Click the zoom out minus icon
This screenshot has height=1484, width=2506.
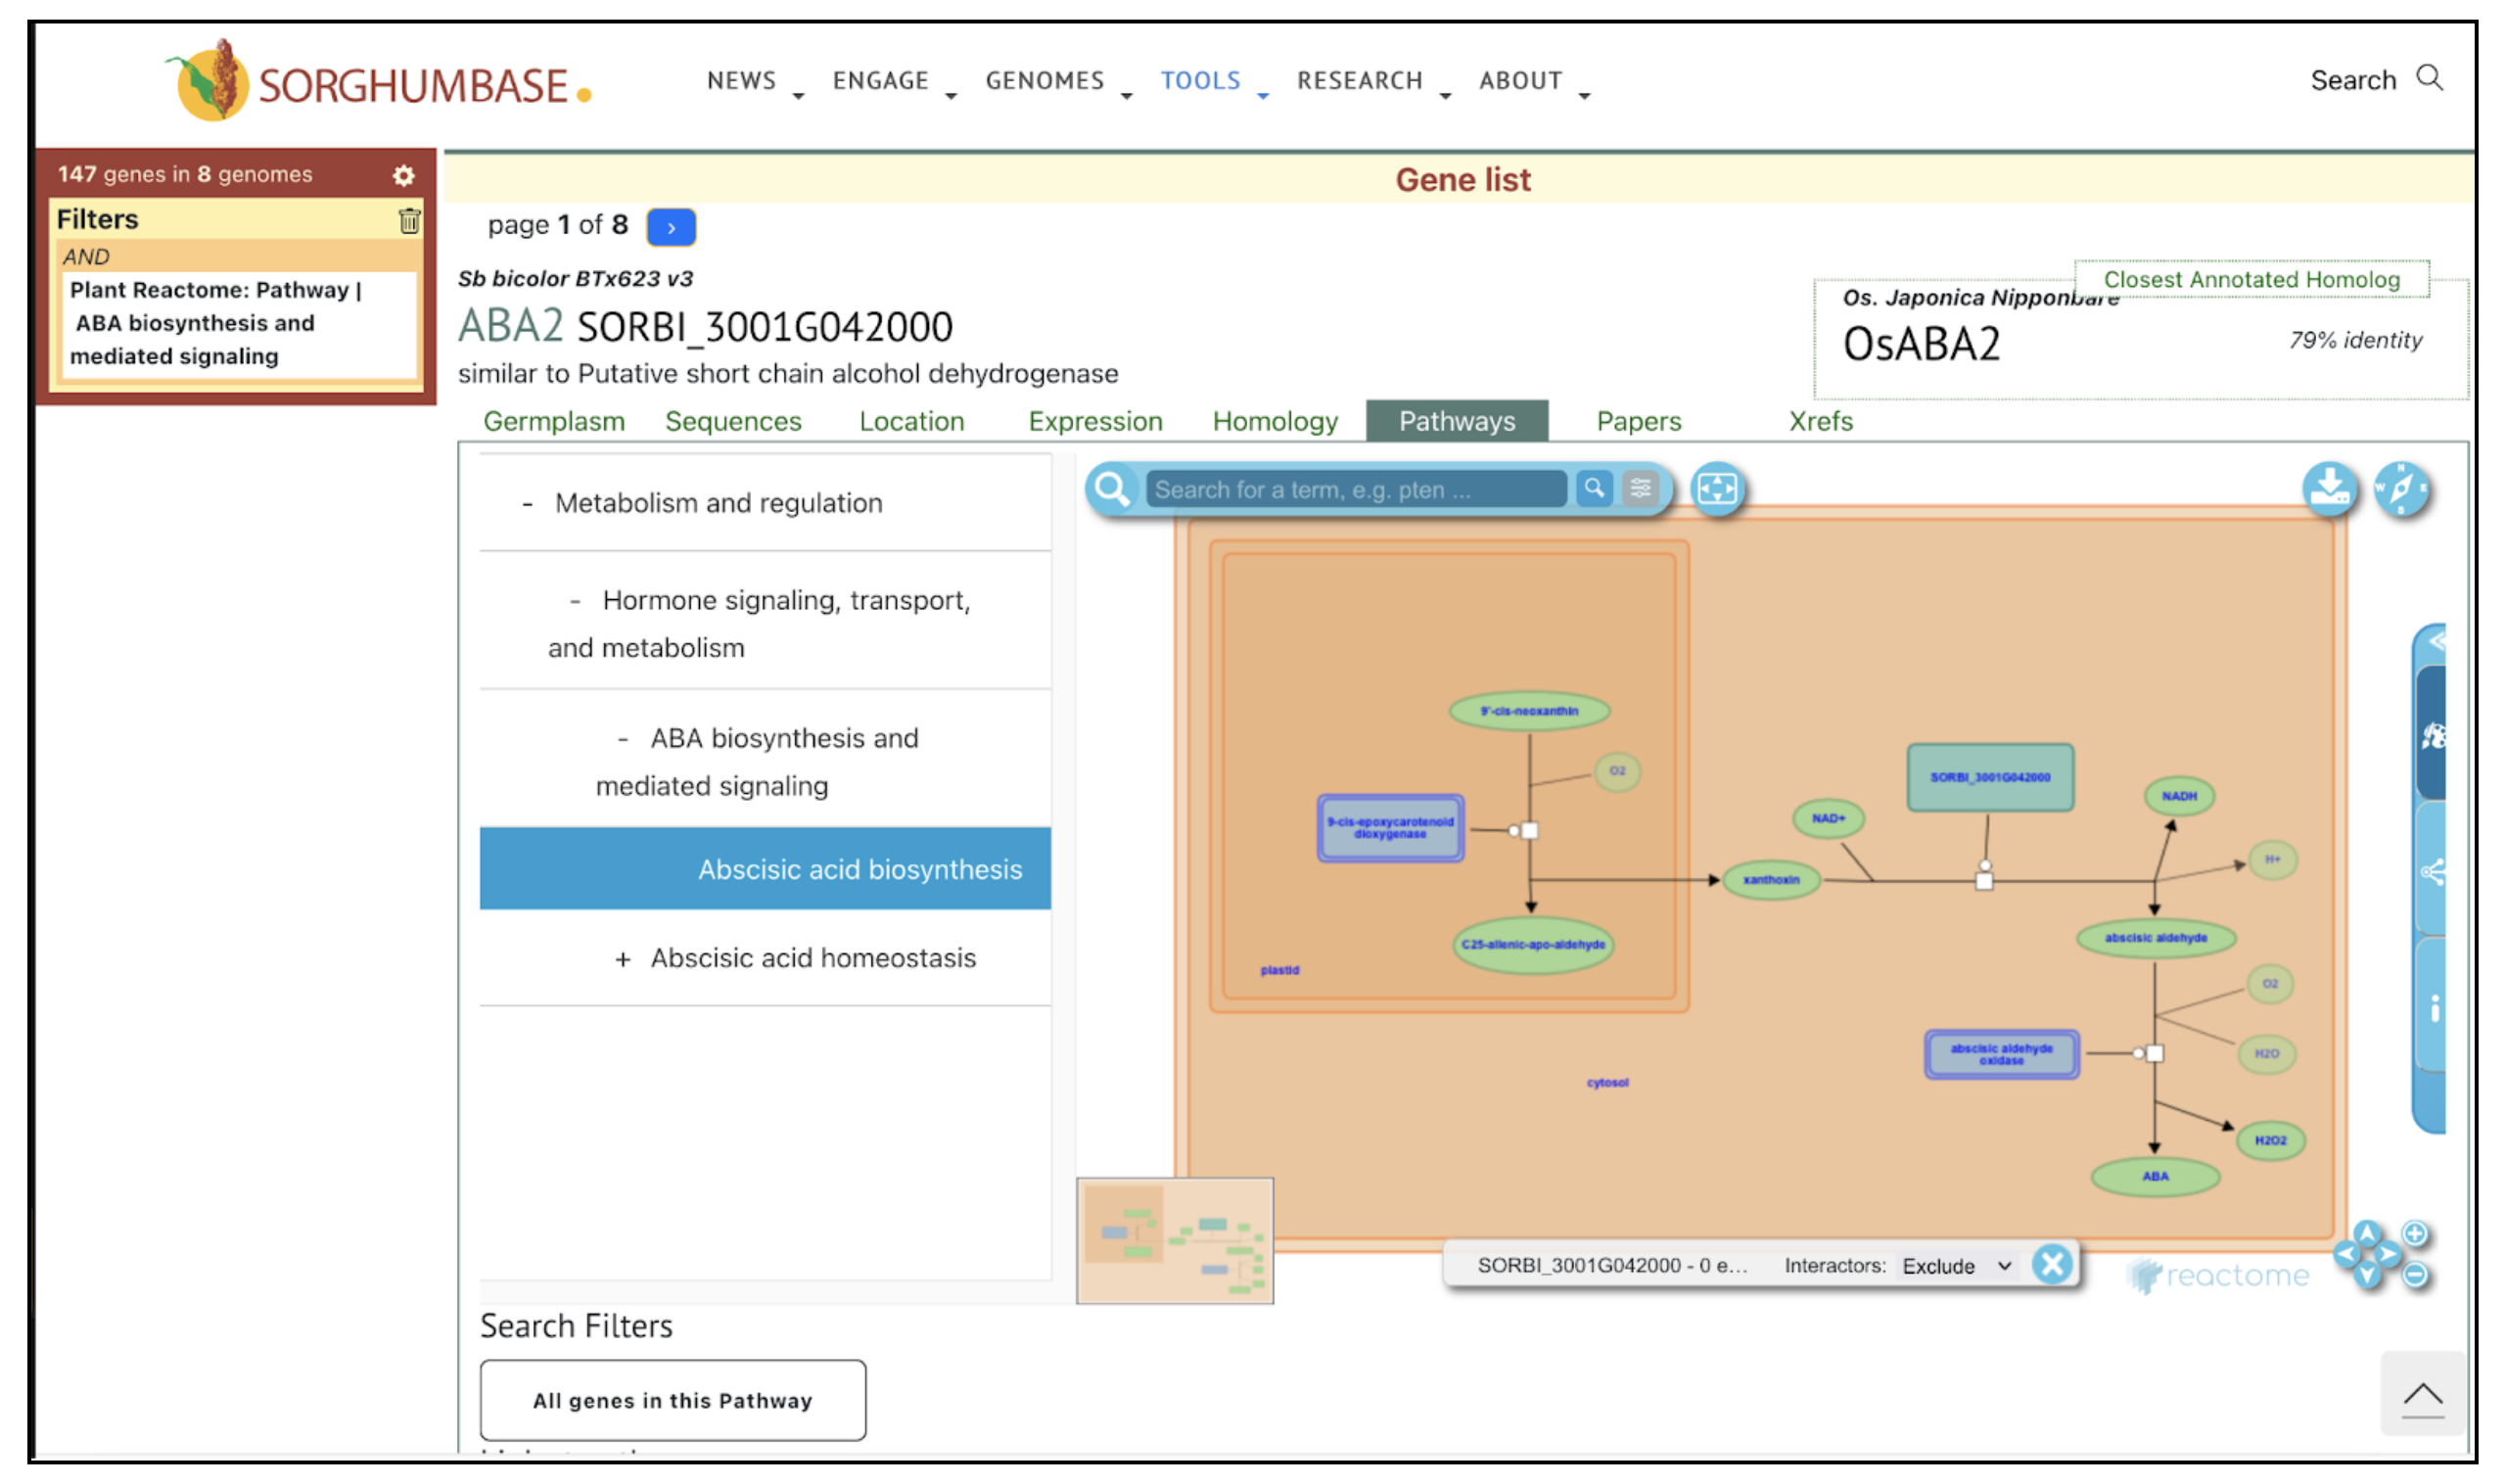[x=2414, y=1275]
